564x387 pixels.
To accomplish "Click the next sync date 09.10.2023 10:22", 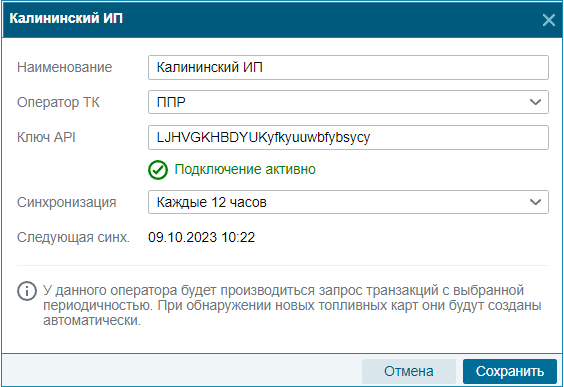I will (x=201, y=237).
